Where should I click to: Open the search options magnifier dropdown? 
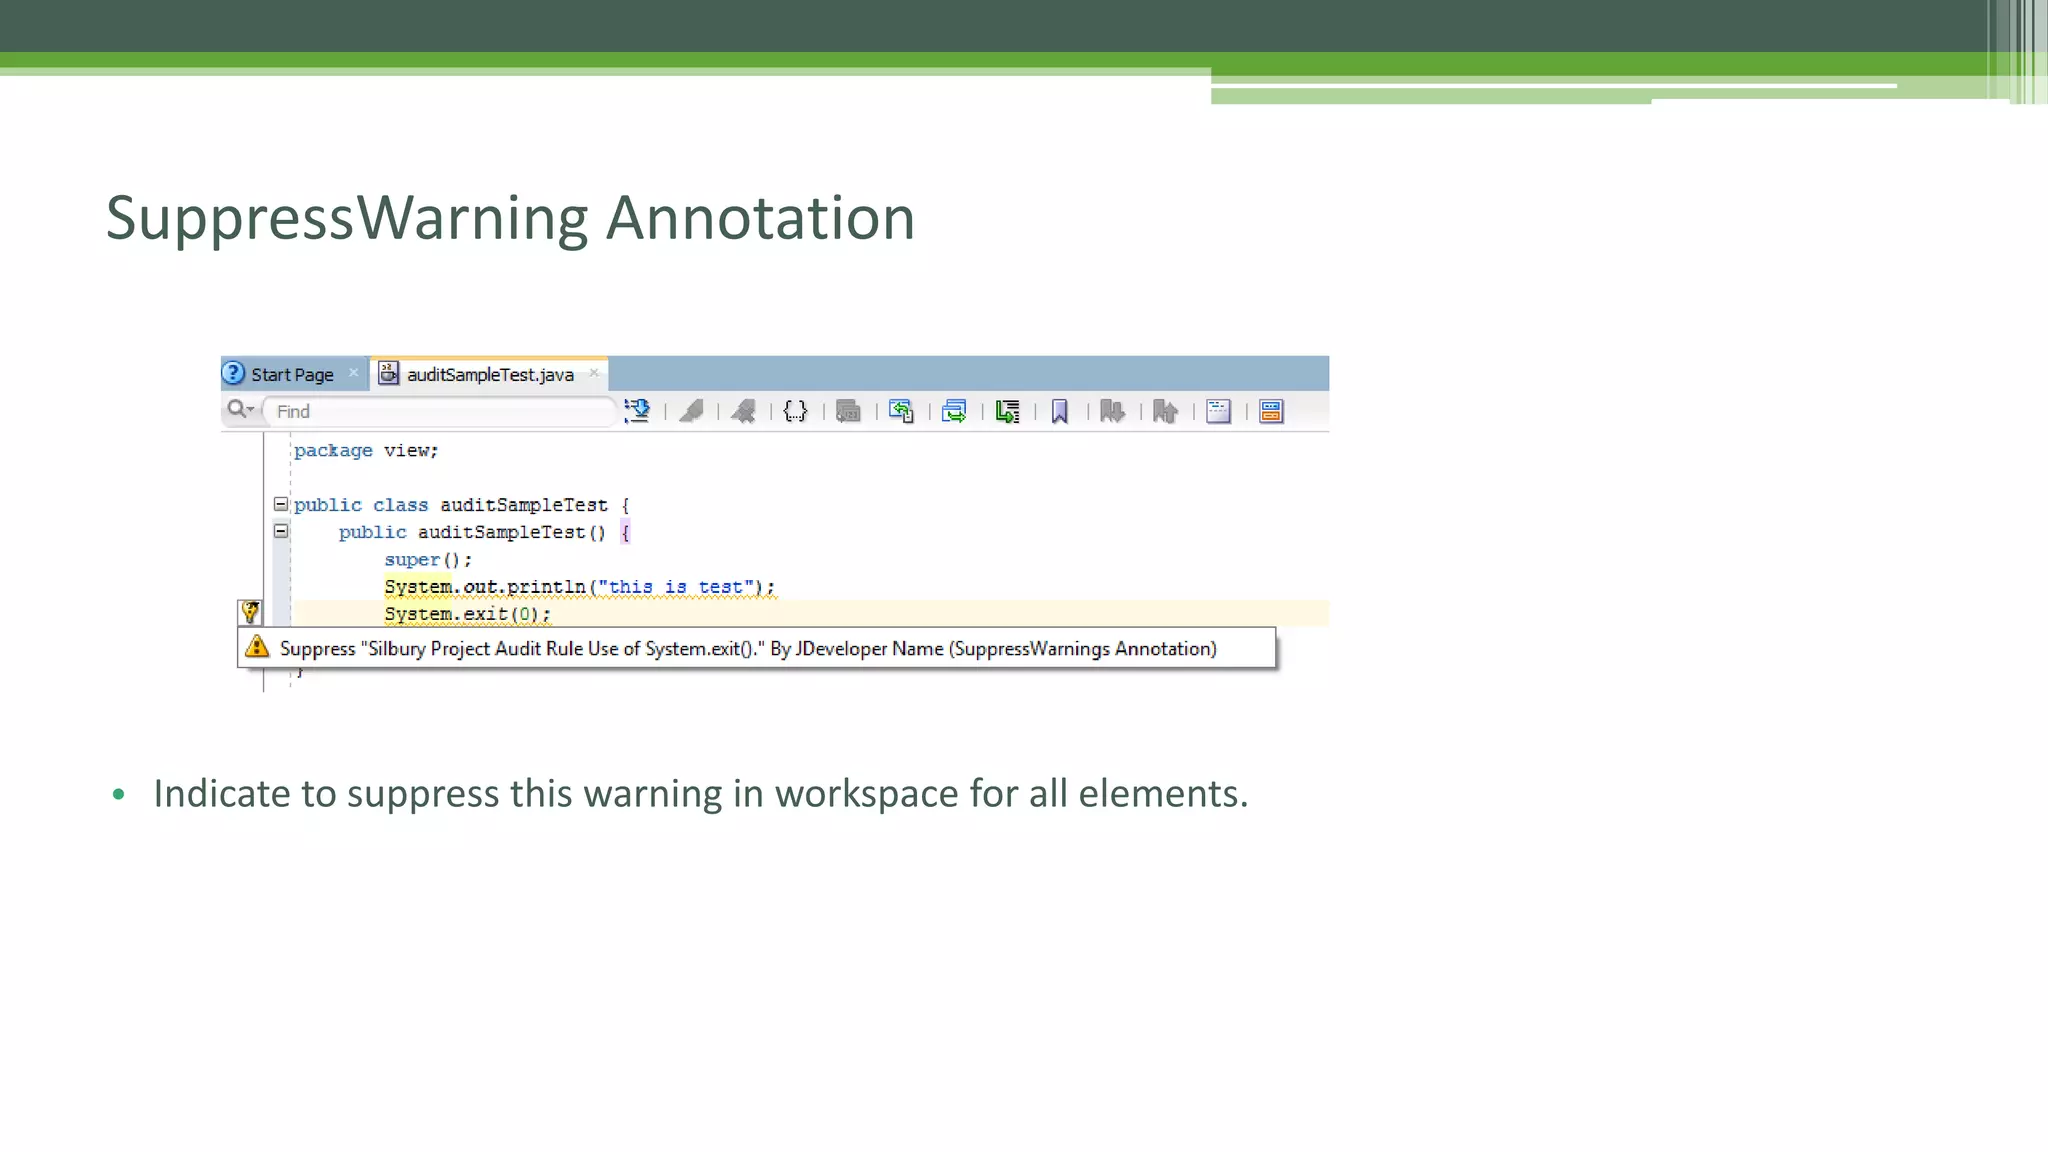coord(240,410)
